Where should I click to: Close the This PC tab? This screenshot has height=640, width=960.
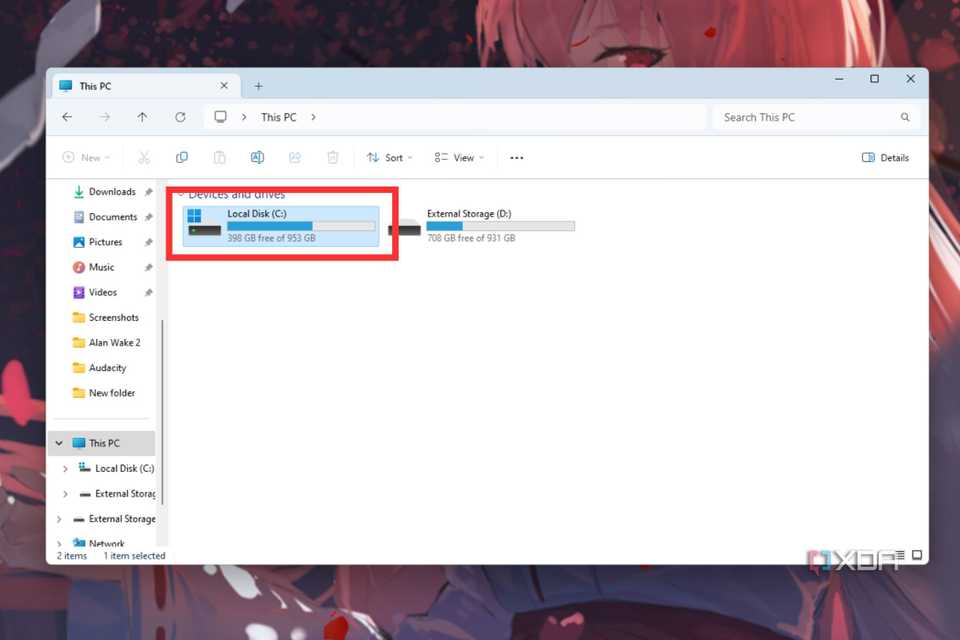click(x=224, y=86)
